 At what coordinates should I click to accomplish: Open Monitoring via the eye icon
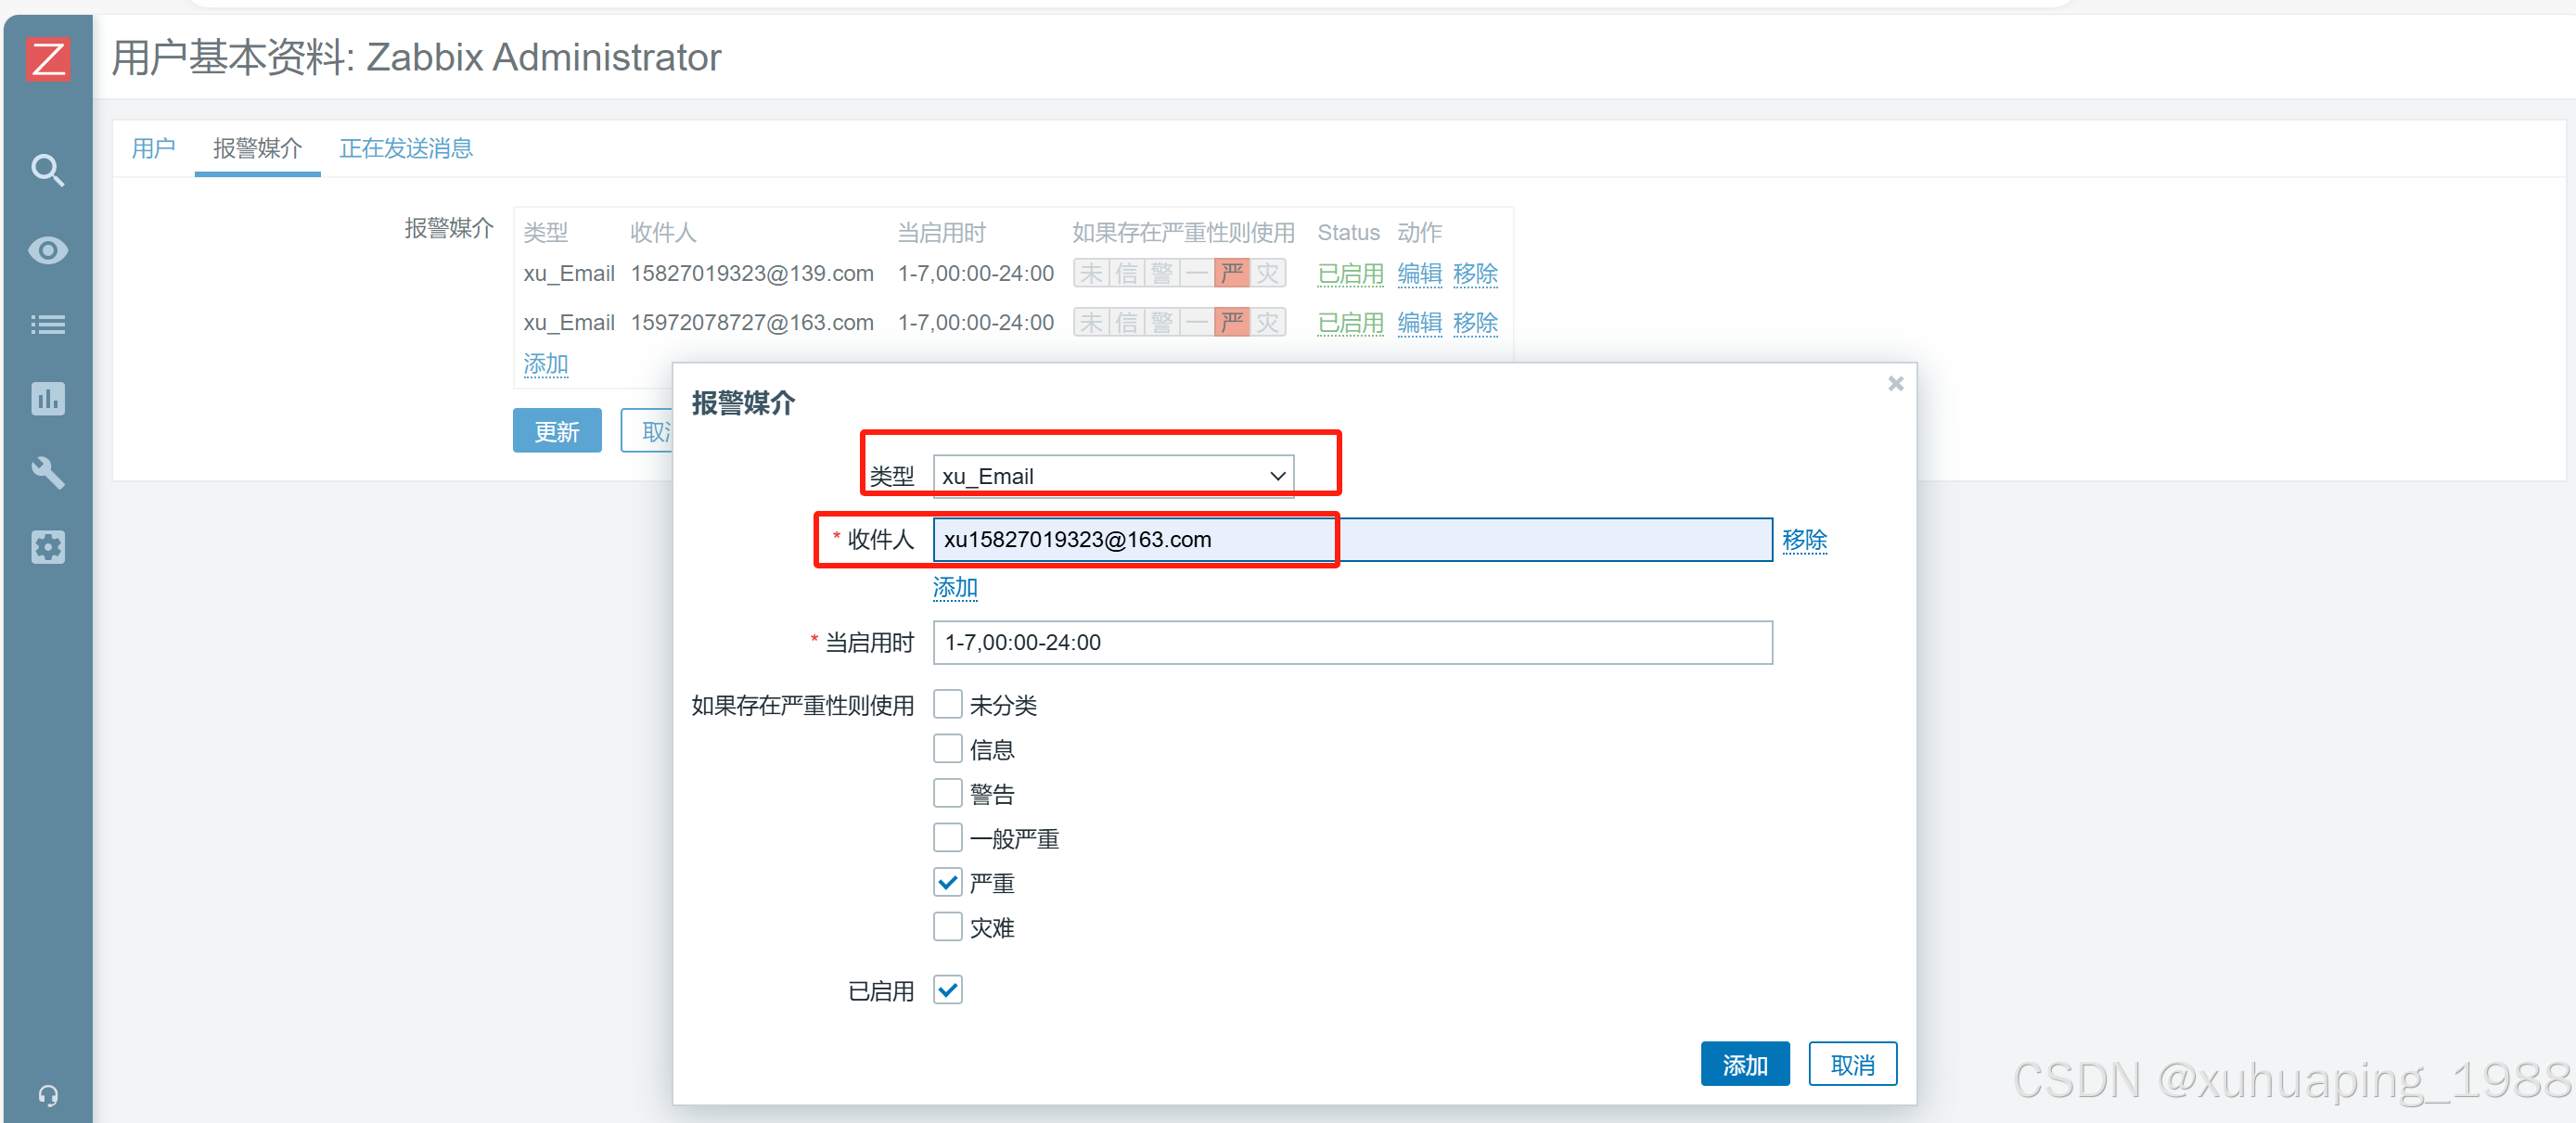(47, 249)
